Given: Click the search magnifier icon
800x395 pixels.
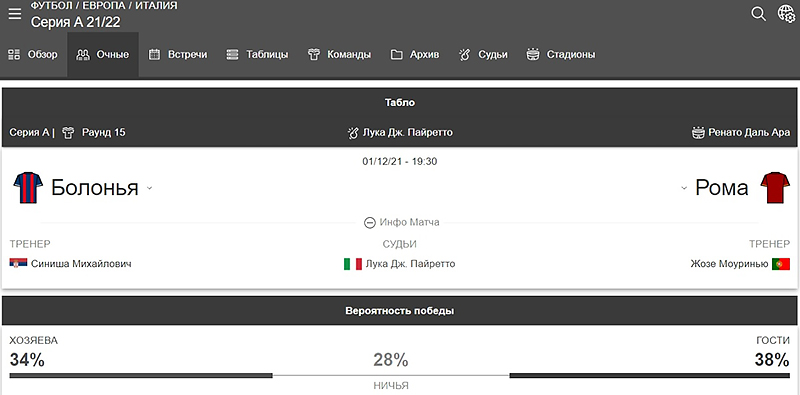Looking at the screenshot, I should [759, 14].
